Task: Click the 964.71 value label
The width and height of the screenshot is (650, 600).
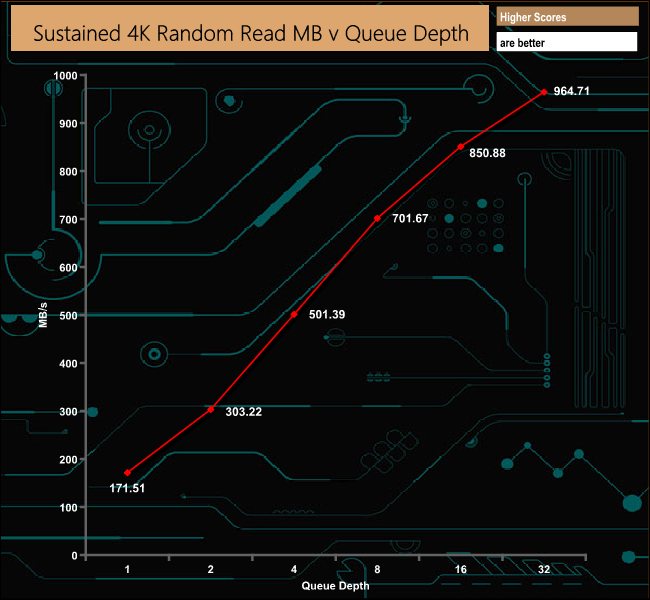Action: pos(572,91)
